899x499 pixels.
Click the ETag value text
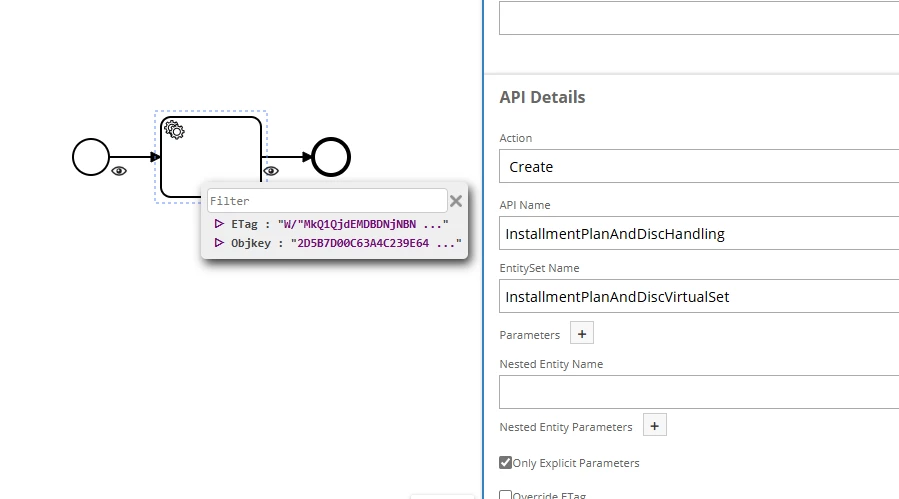[x=363, y=224]
